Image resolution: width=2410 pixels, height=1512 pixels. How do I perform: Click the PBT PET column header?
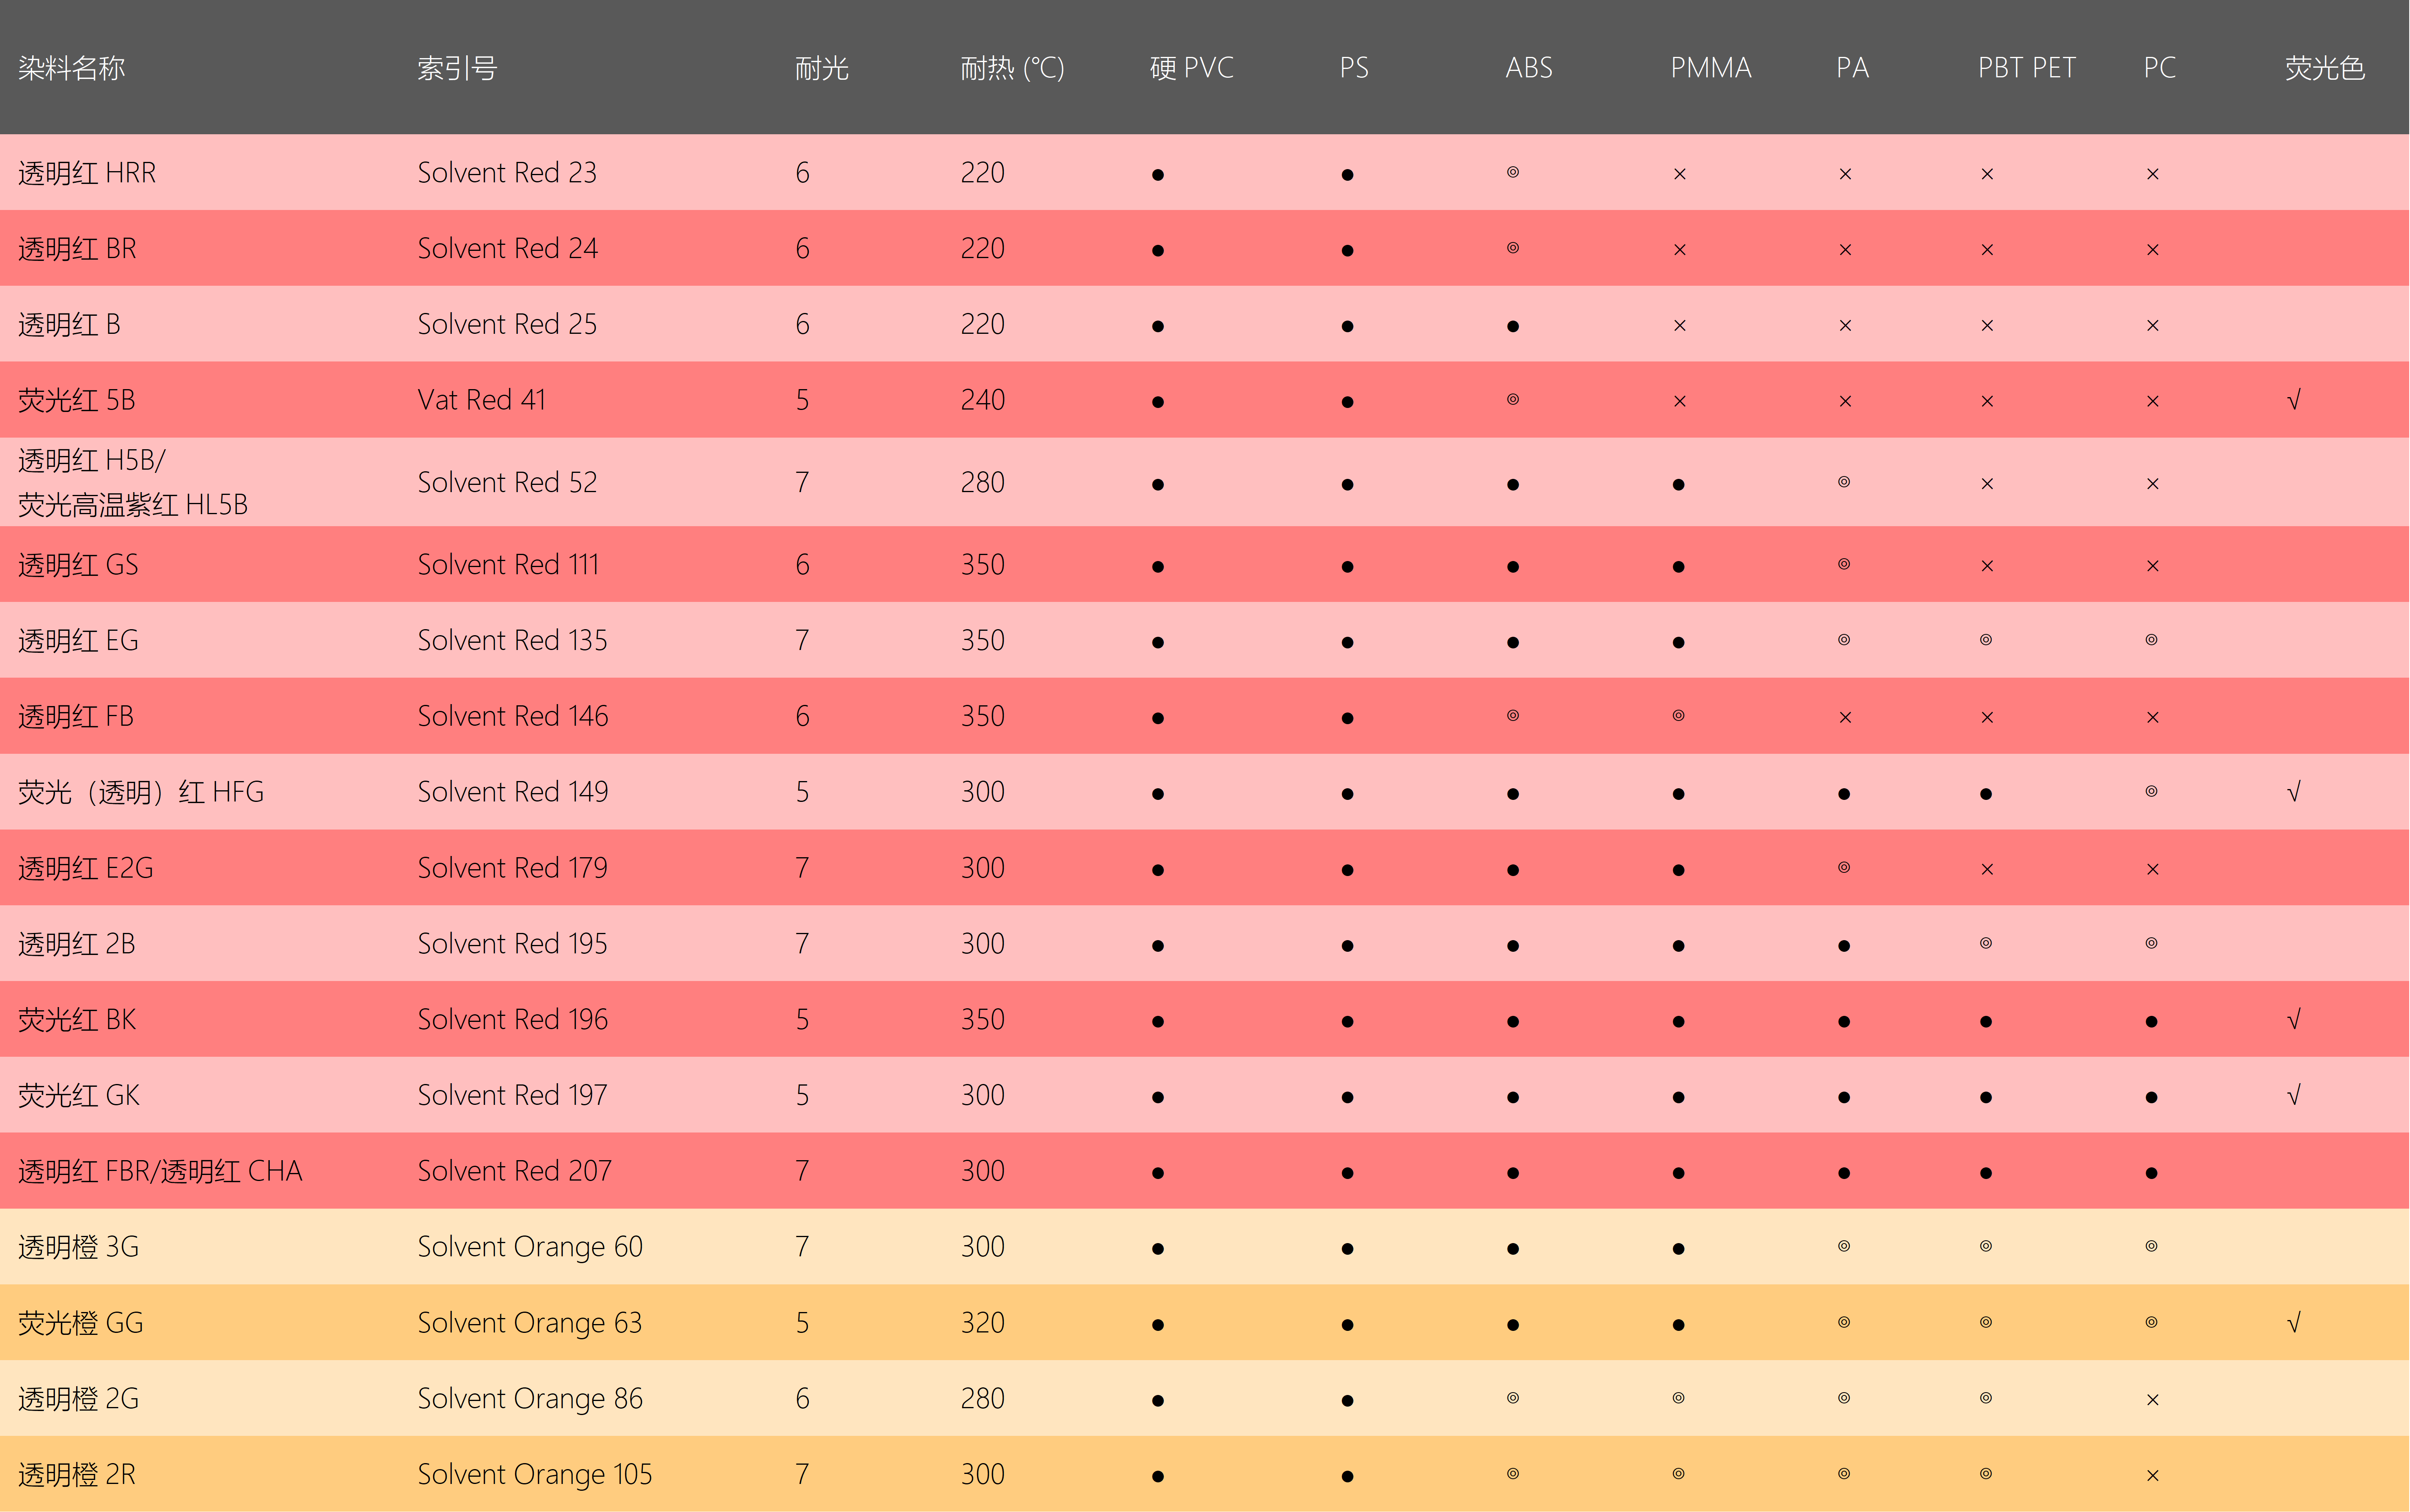point(2027,68)
